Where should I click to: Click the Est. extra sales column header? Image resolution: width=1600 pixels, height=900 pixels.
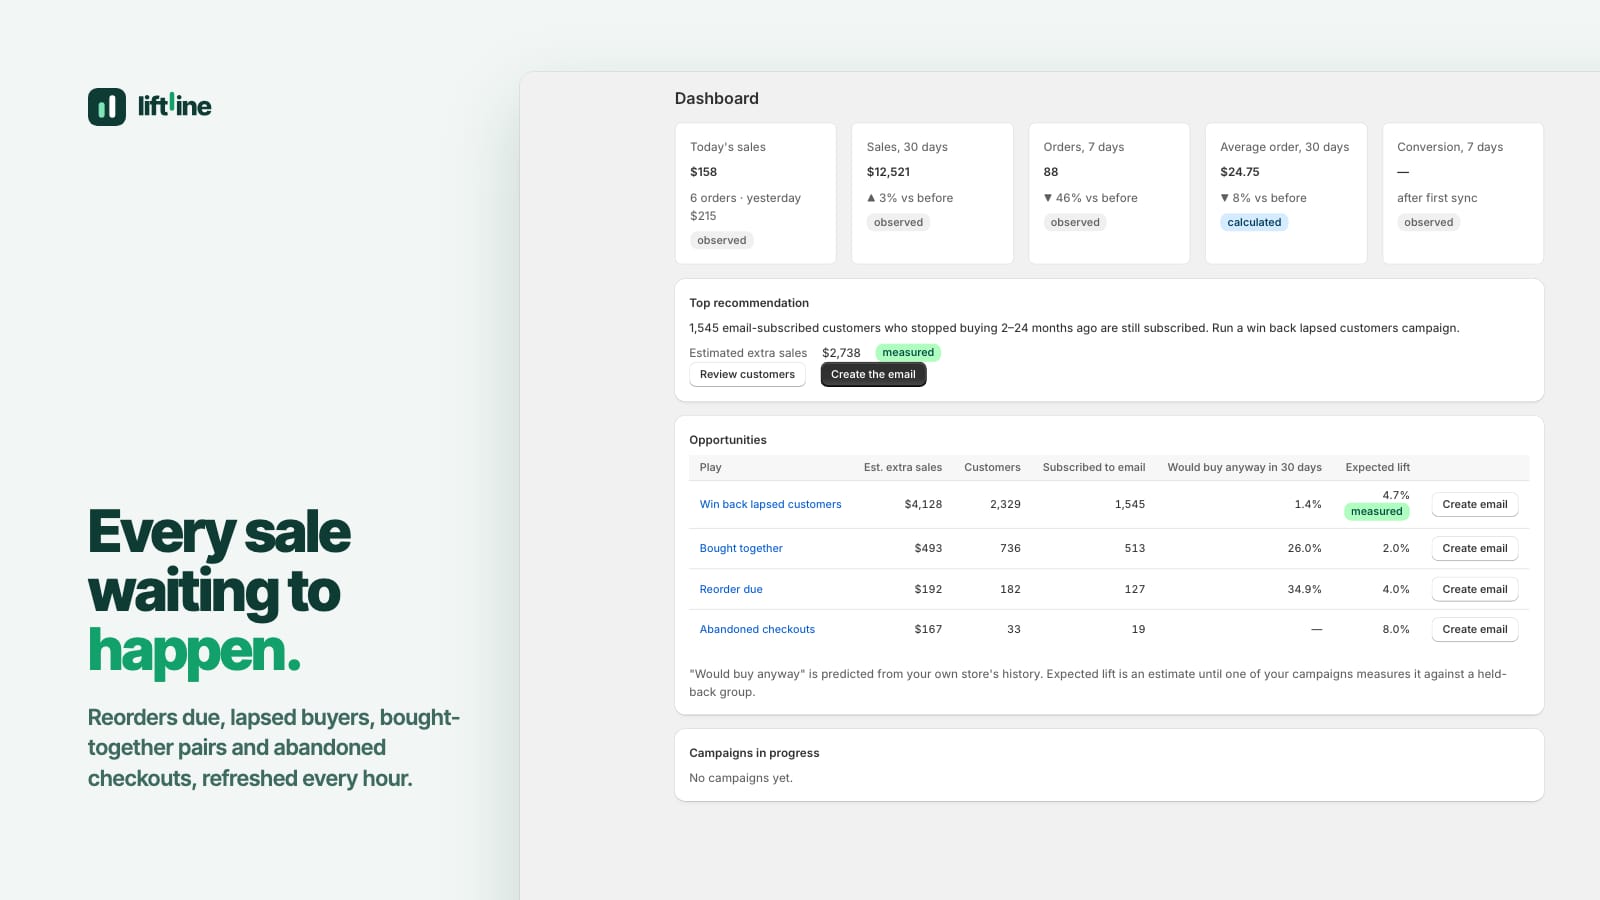click(903, 468)
